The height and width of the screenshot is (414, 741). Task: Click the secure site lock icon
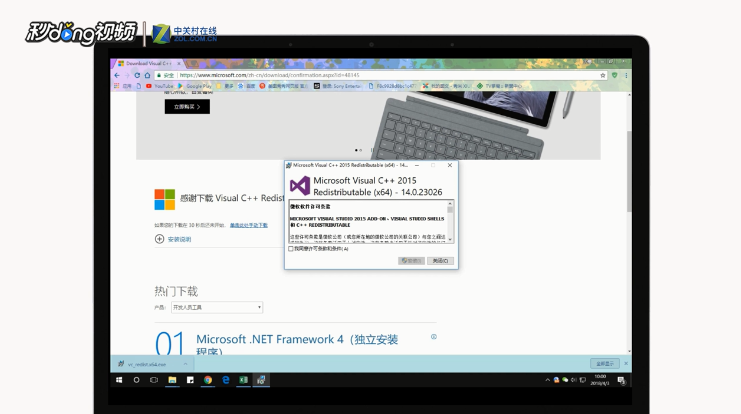(159, 75)
